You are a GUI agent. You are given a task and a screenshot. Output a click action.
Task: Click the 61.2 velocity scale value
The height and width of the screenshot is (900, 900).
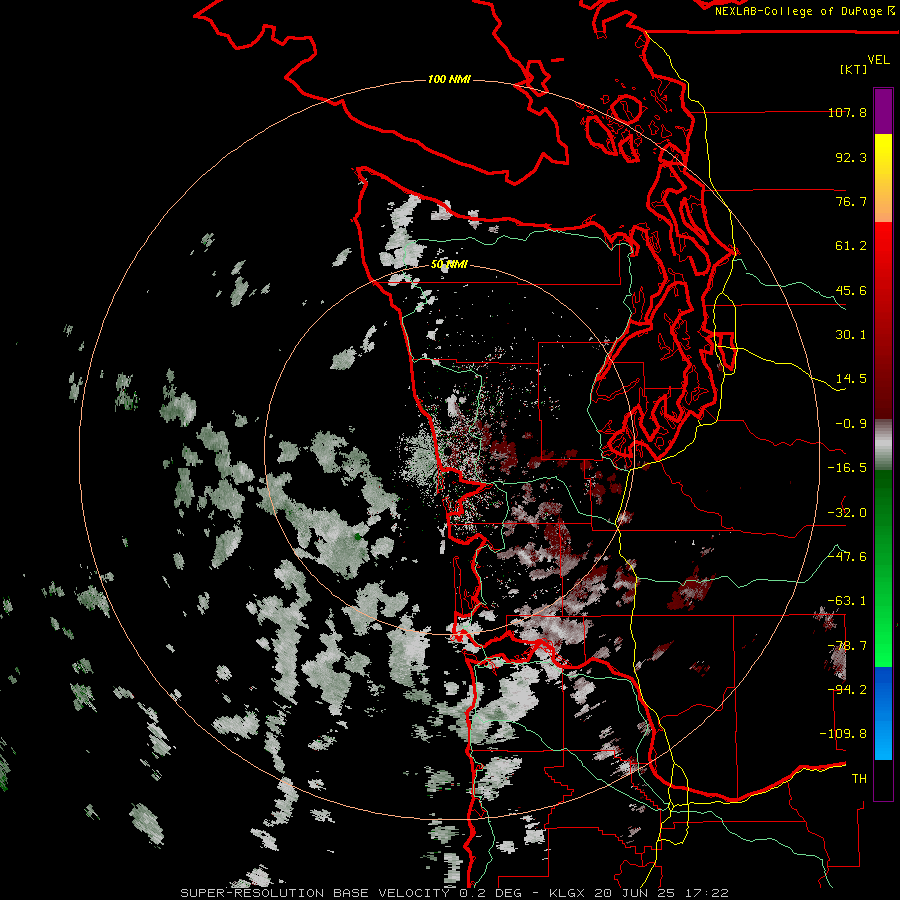851,246
